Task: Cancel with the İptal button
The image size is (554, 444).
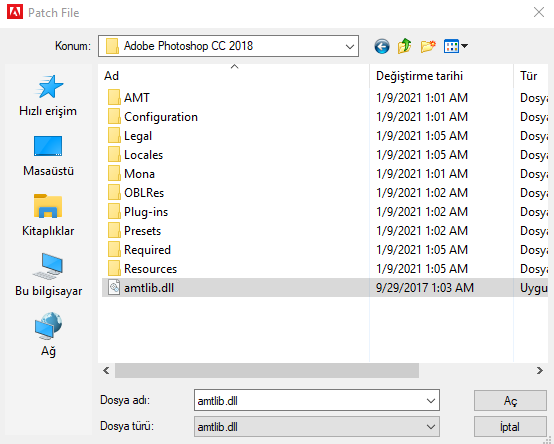Action: click(510, 427)
